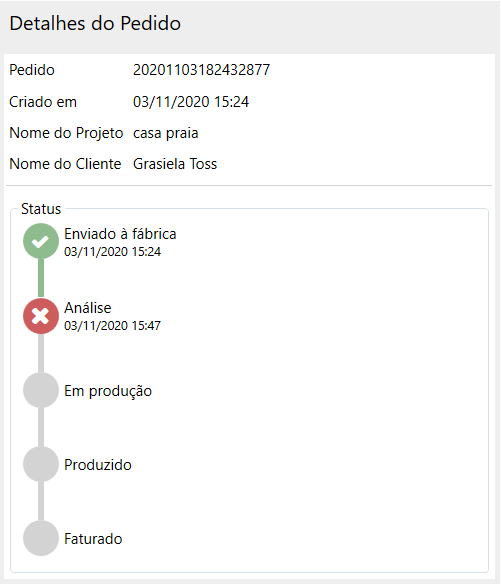The width and height of the screenshot is (501, 585).
Task: Click the Em produção step label
Action: pos(108,391)
